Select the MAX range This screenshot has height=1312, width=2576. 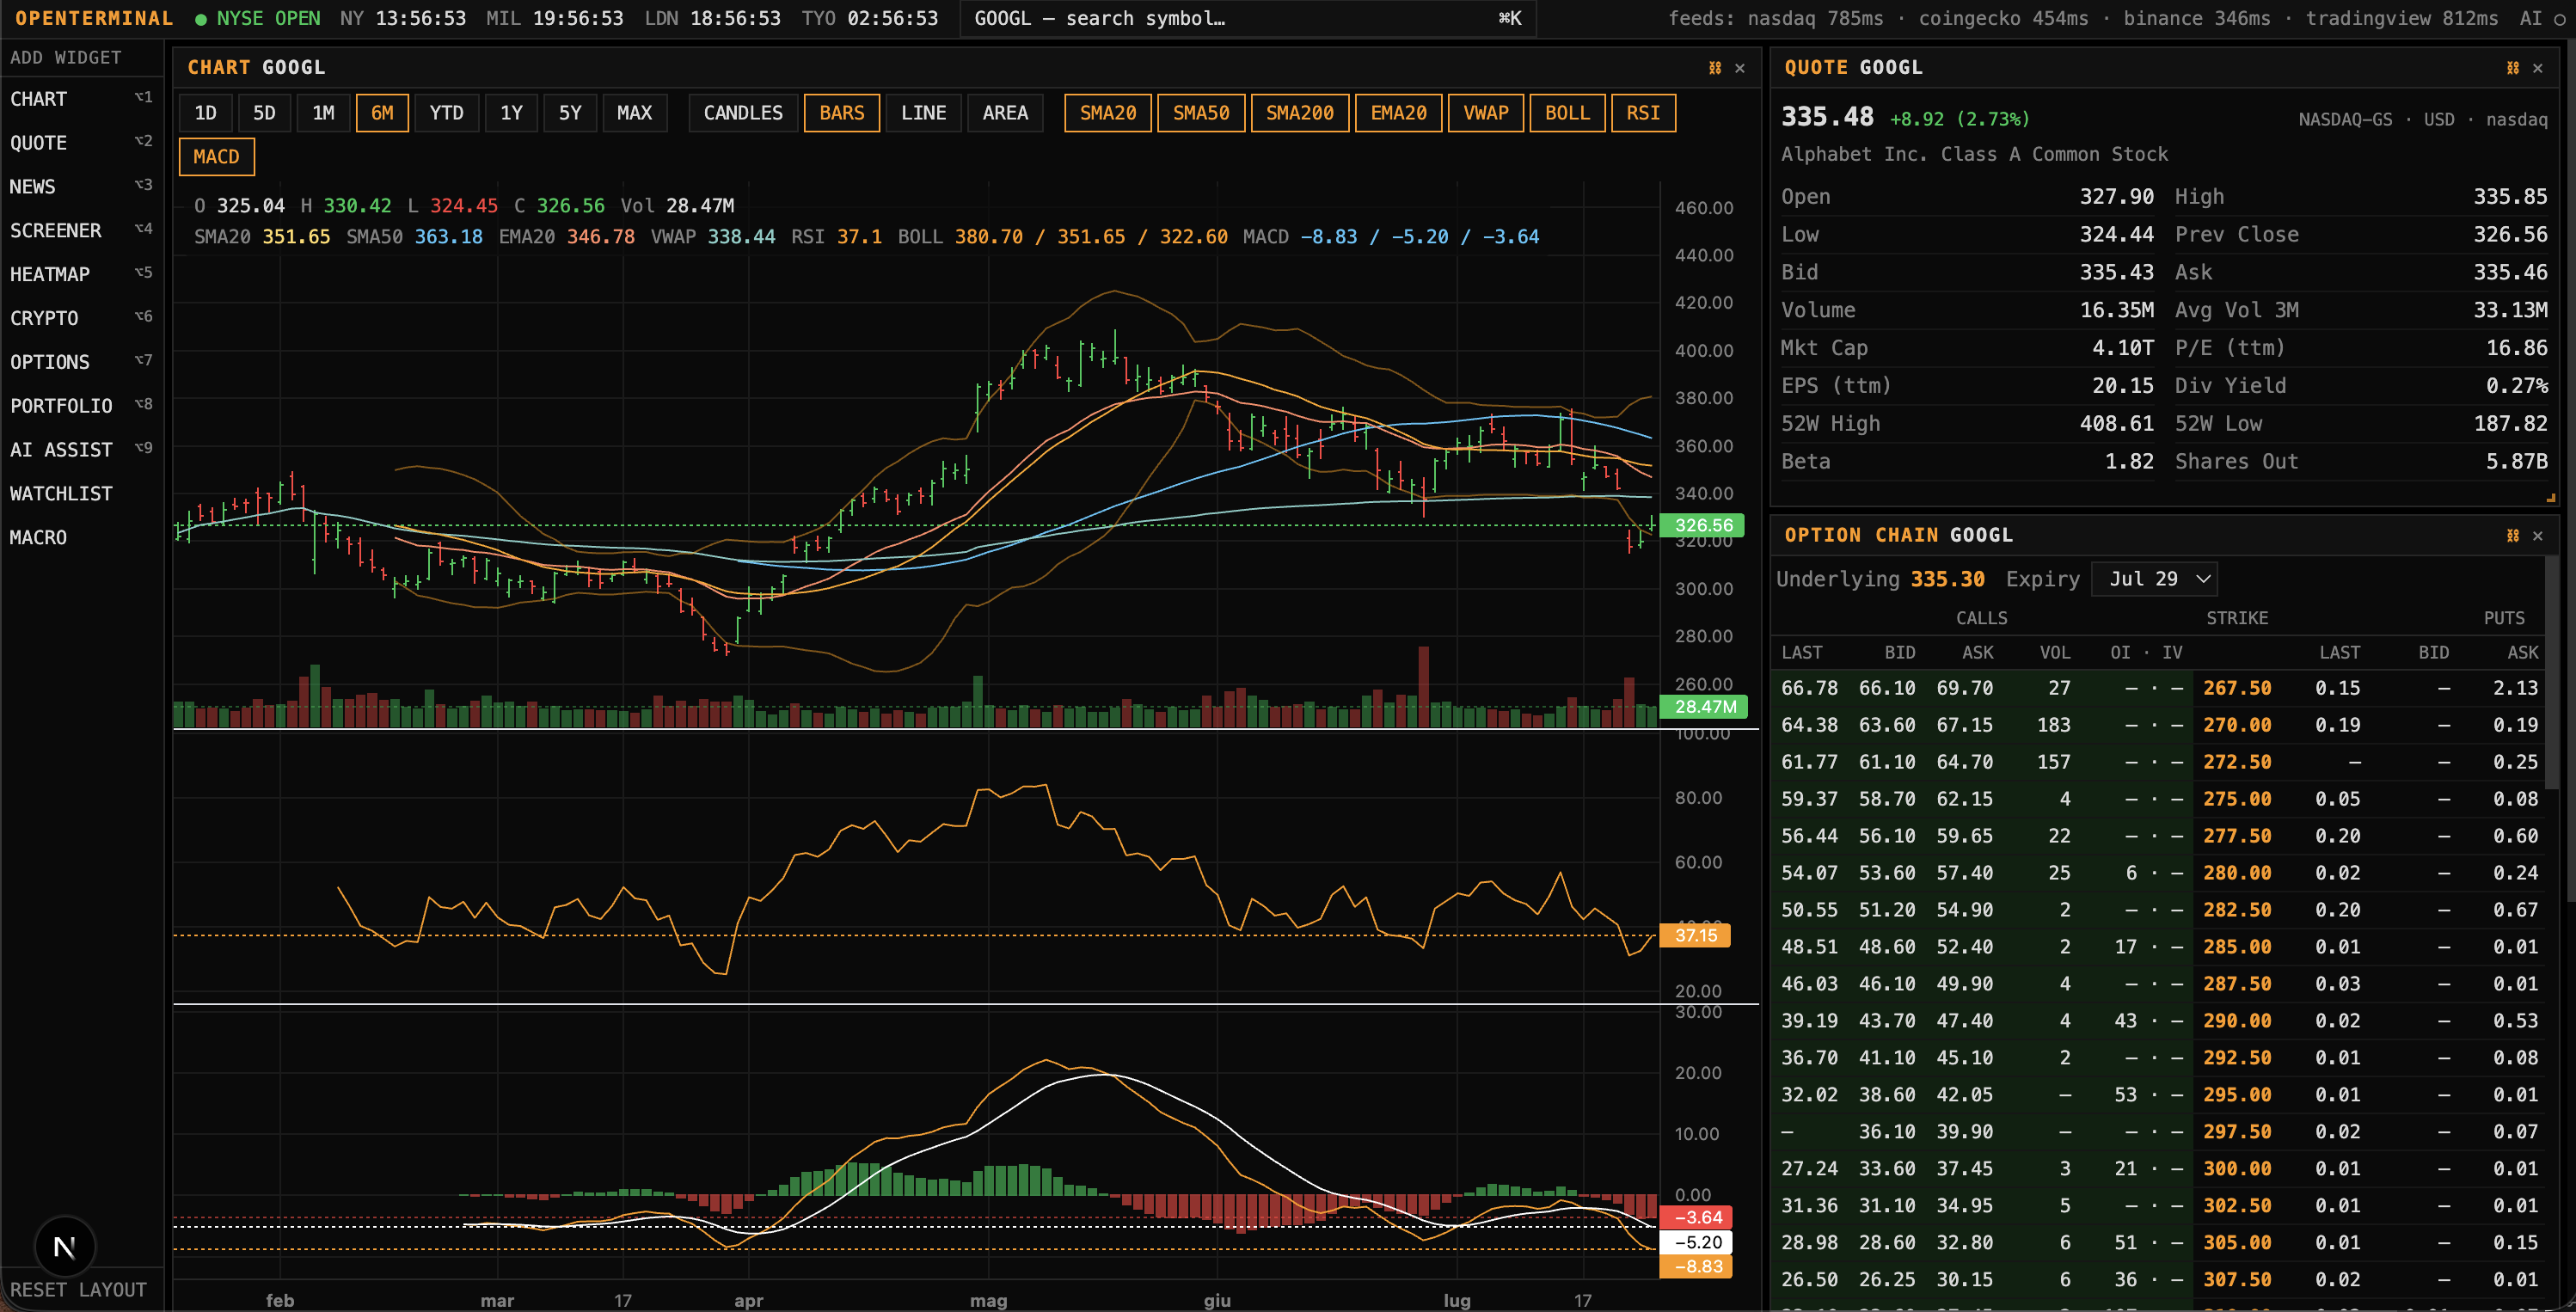click(634, 113)
